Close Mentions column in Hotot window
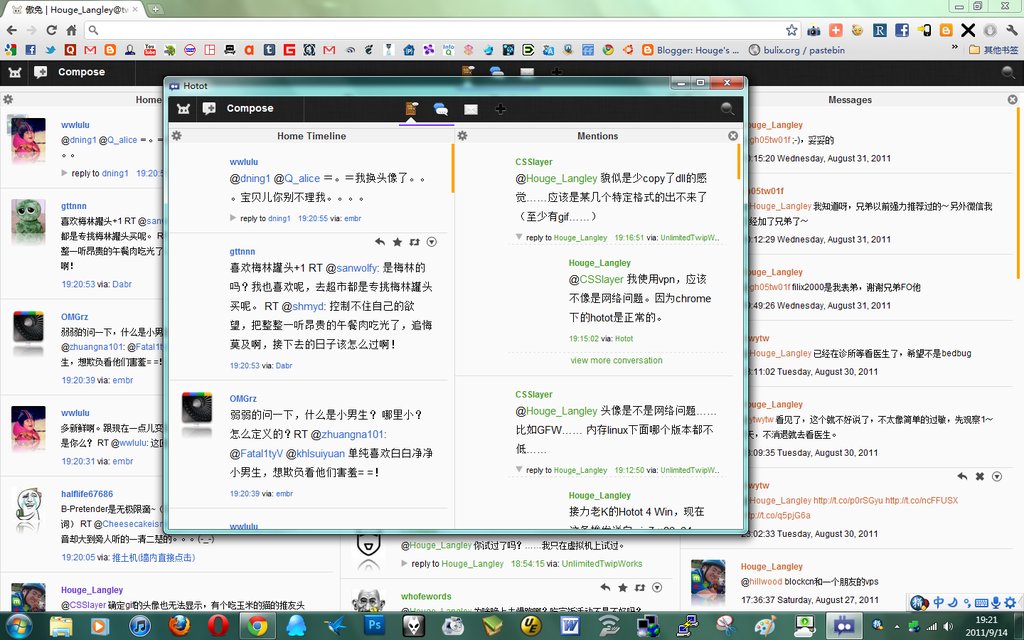The width and height of the screenshot is (1024, 640). pos(733,136)
